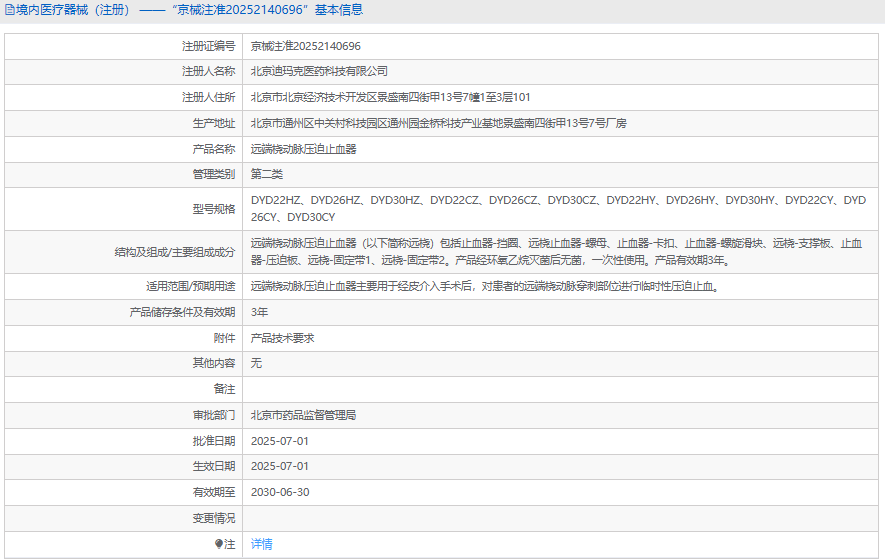
Task: Select the expiry date 2030-06-30
Action: pos(280,492)
